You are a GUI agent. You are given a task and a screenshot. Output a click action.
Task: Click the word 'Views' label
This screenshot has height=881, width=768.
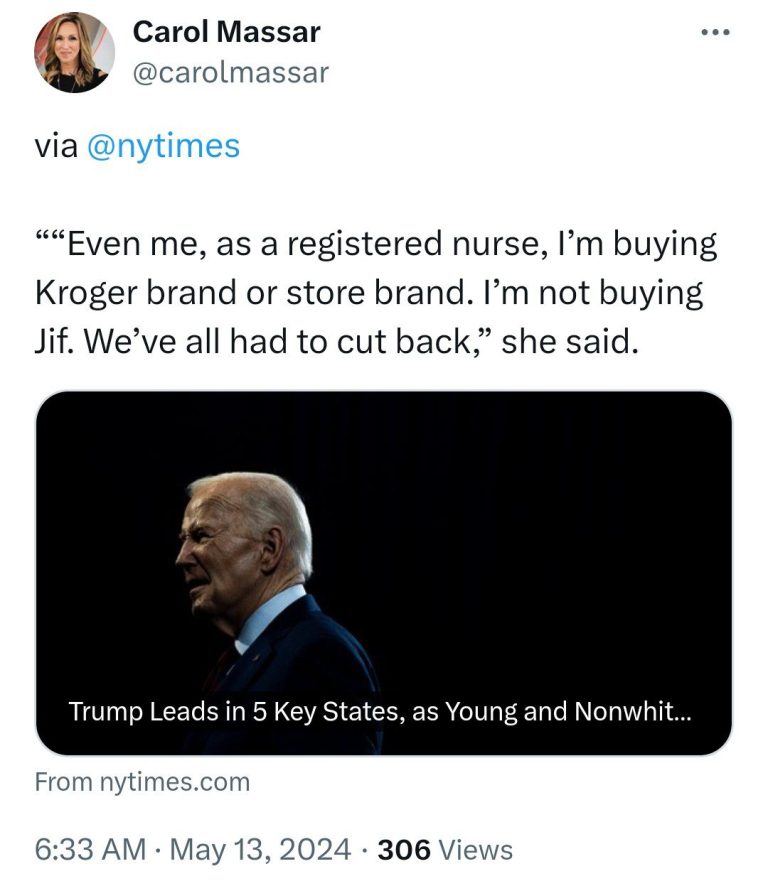click(475, 850)
